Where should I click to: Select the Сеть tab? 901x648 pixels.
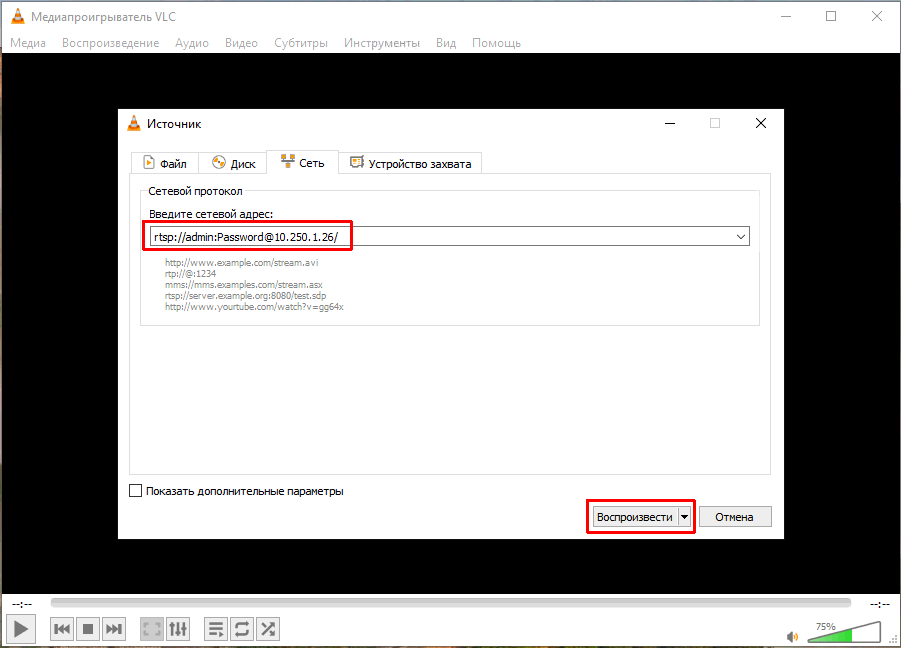coord(302,163)
